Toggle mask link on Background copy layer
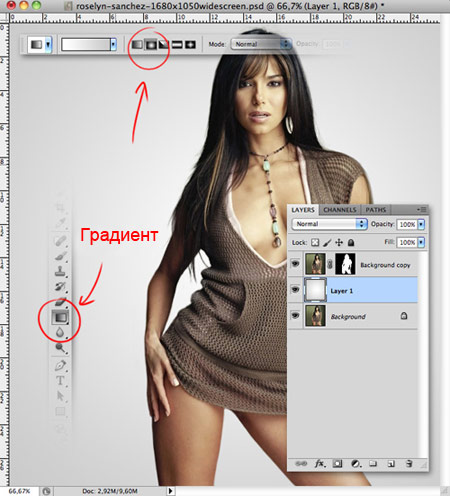Image resolution: width=450 pixels, height=496 pixels. 330,264
